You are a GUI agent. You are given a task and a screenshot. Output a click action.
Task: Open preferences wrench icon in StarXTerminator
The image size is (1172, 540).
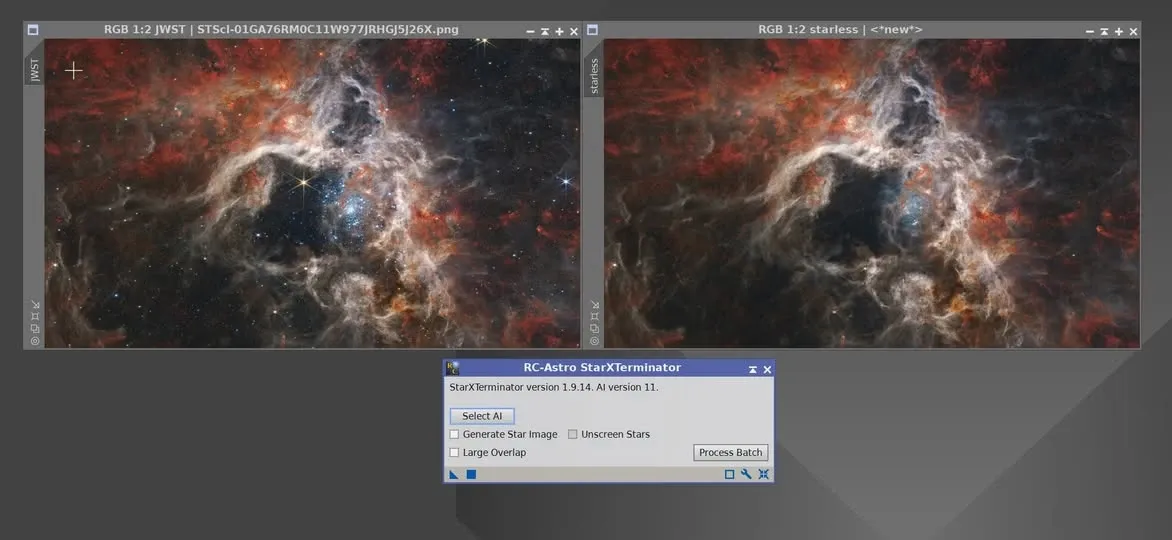coord(746,474)
